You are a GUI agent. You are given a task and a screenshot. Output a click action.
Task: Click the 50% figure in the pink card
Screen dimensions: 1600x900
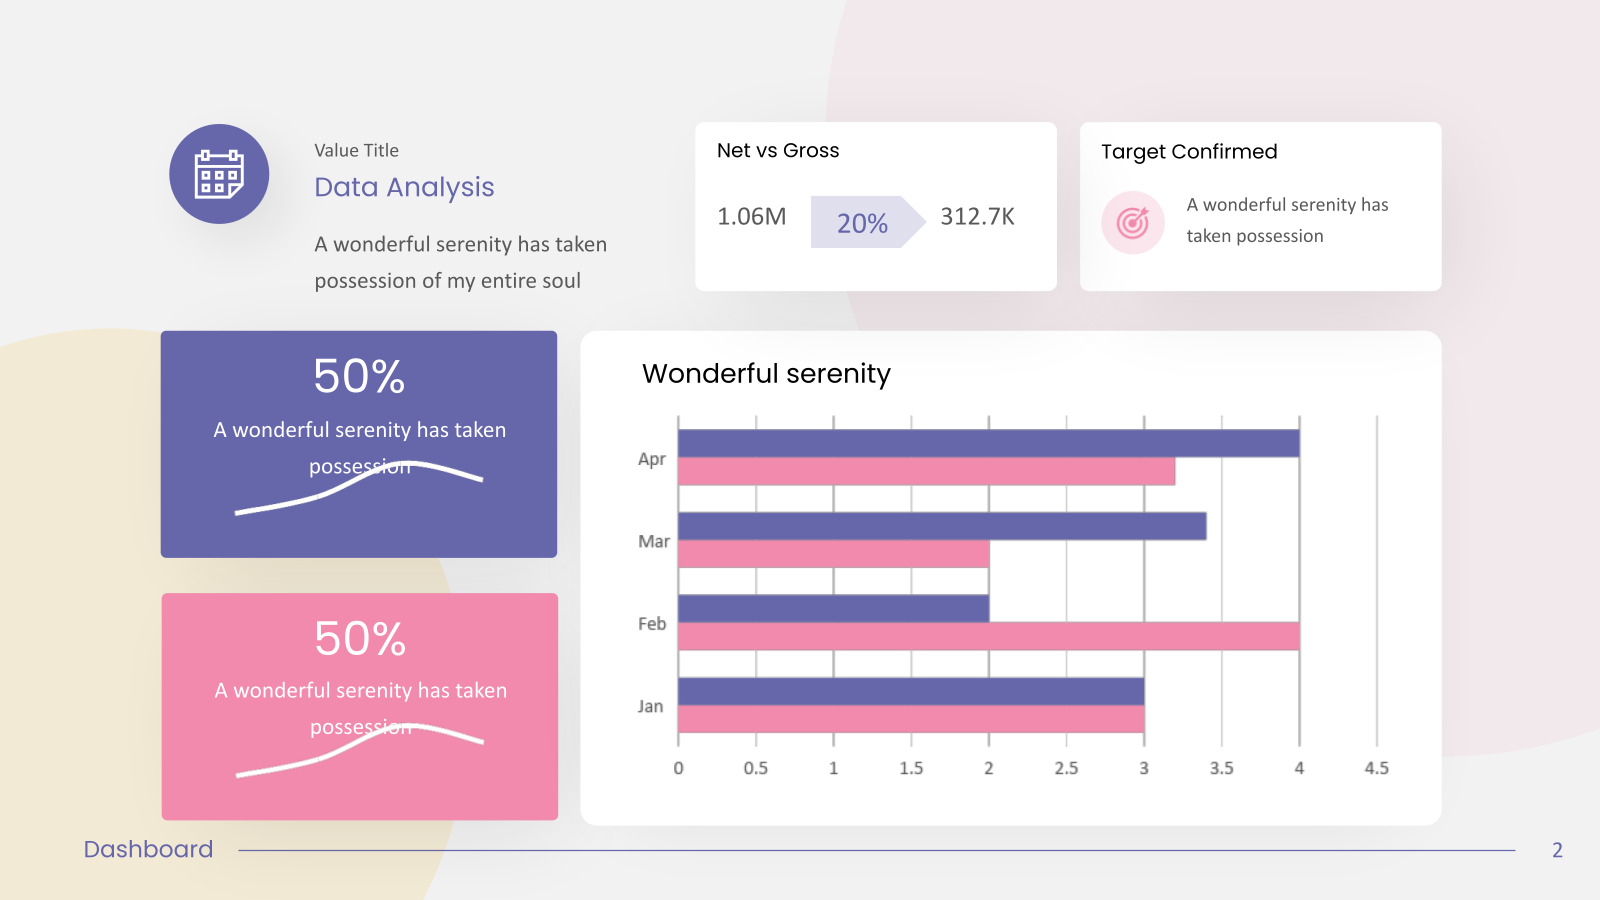point(360,639)
